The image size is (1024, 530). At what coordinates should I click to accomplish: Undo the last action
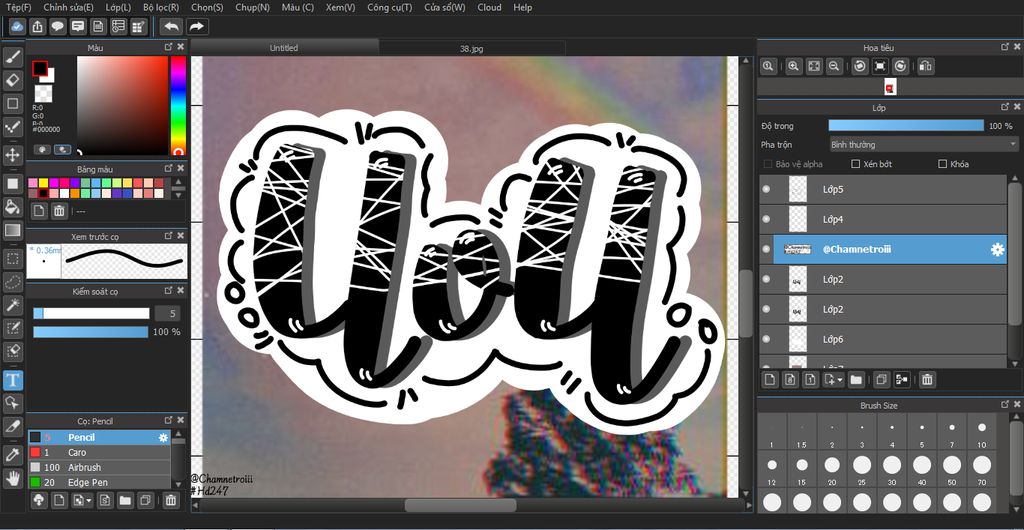[171, 27]
